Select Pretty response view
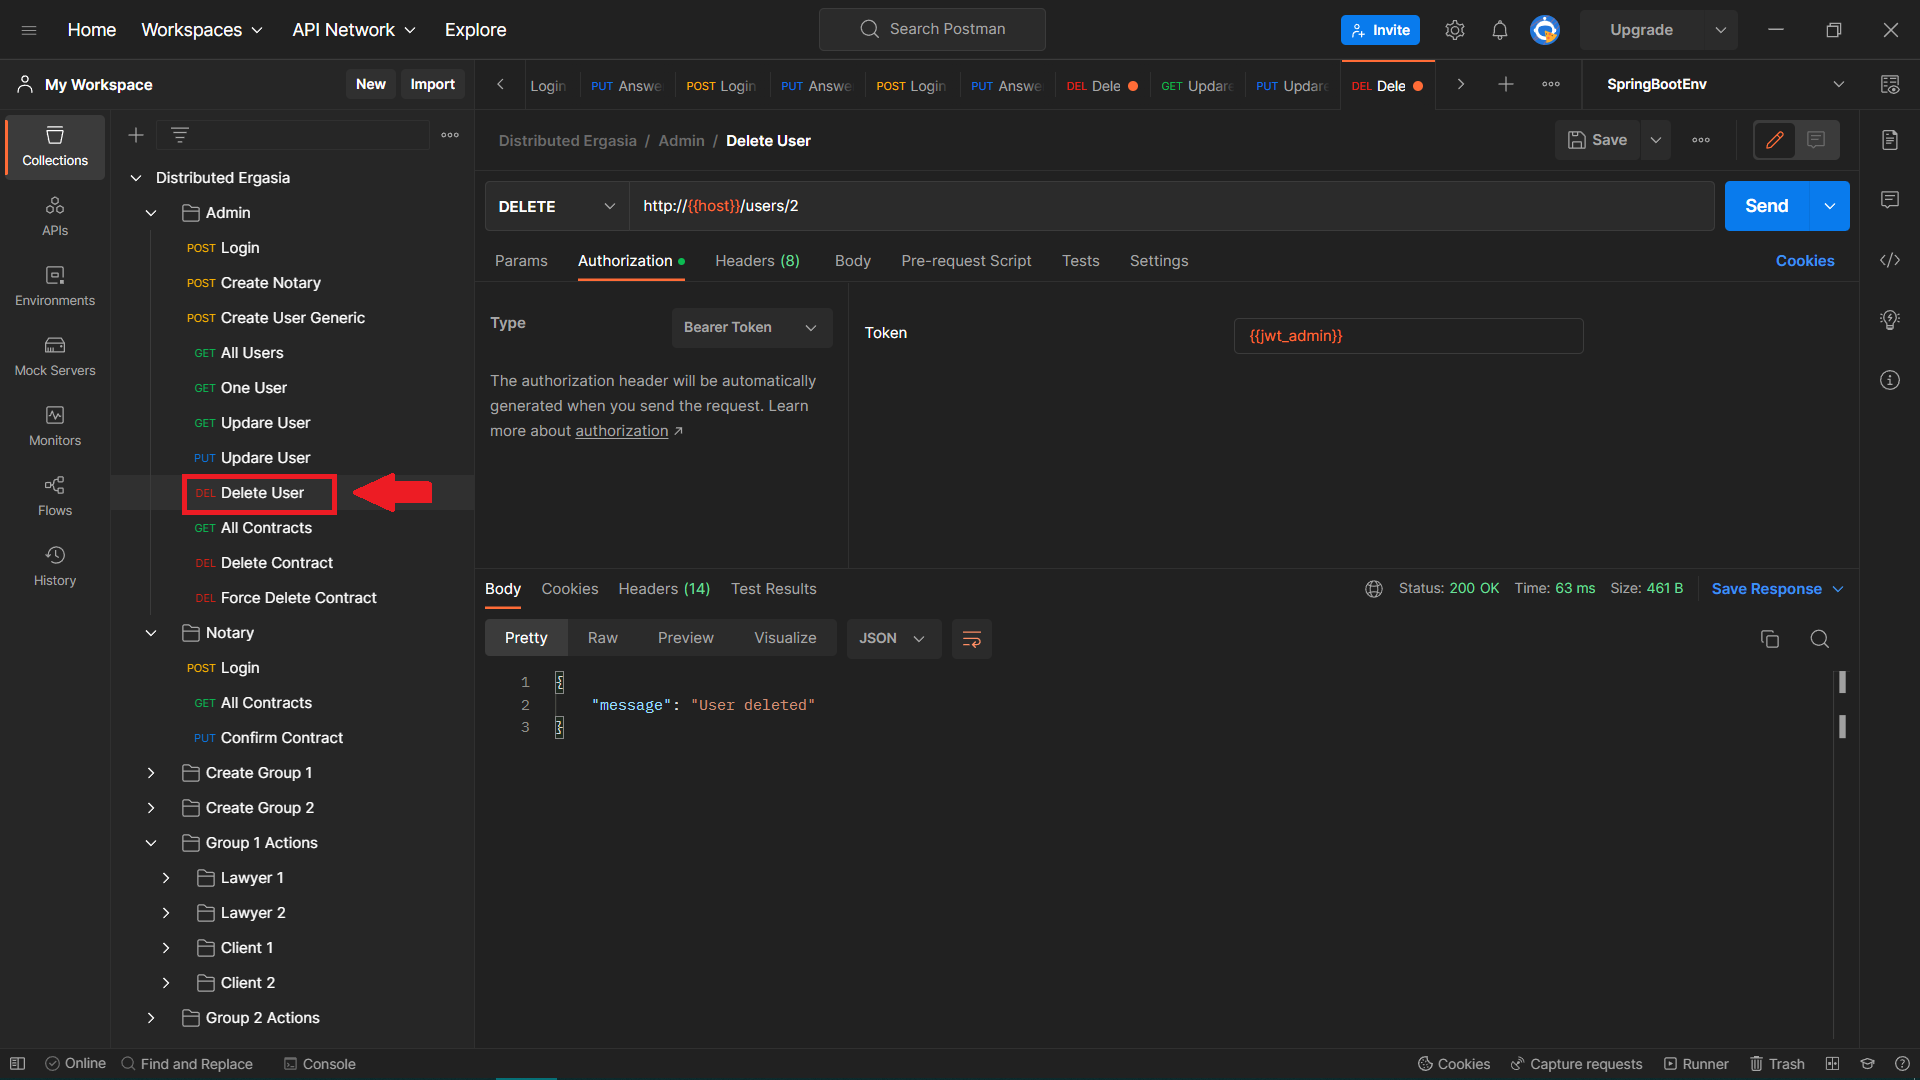Image resolution: width=1920 pixels, height=1080 pixels. (x=526, y=638)
